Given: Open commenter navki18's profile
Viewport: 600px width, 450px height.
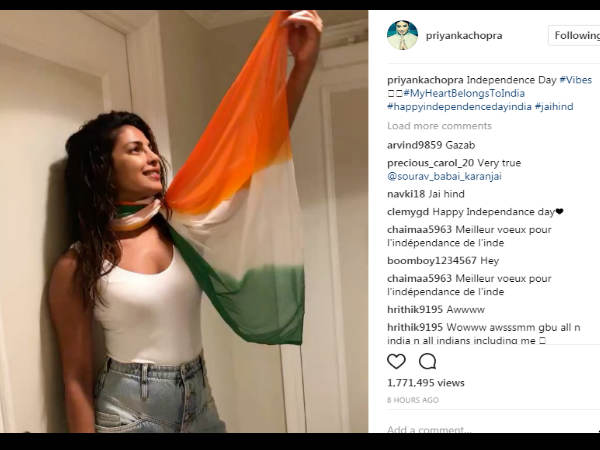Looking at the screenshot, I should click(x=406, y=194).
